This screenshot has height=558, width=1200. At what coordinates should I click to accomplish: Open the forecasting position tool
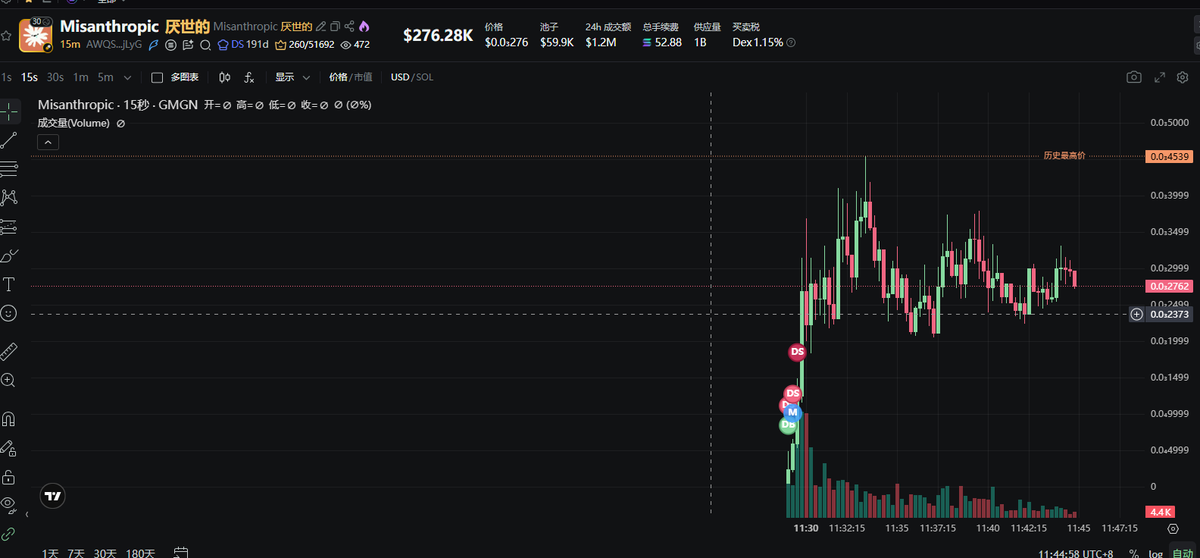click(9, 226)
